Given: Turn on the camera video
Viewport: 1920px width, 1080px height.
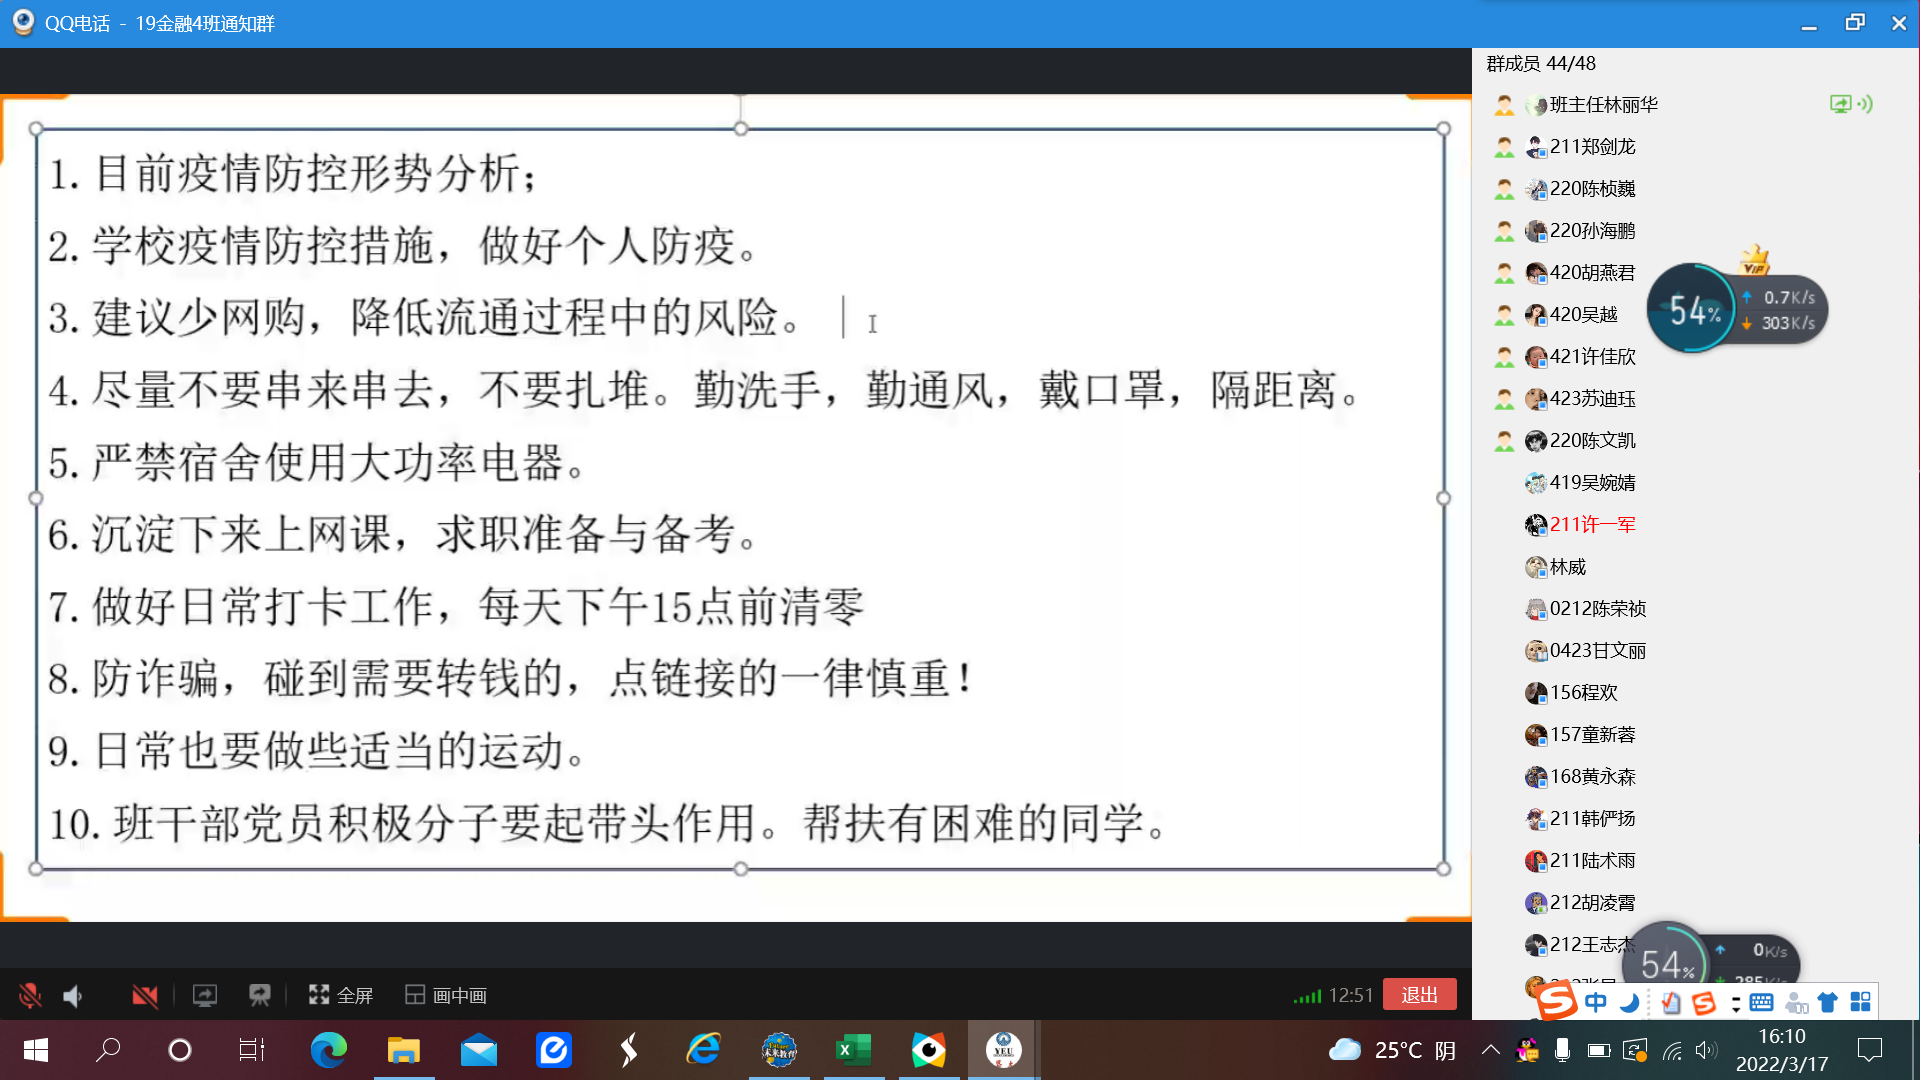Looking at the screenshot, I should [145, 995].
